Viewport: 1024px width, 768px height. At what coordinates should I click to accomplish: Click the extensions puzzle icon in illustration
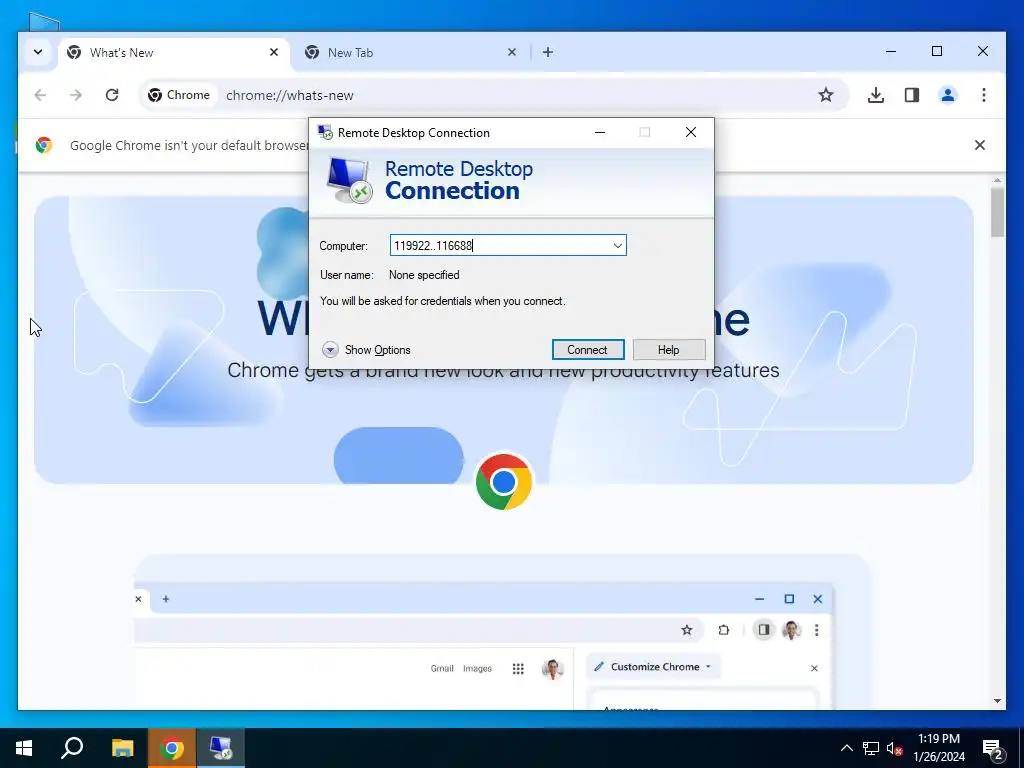724,630
